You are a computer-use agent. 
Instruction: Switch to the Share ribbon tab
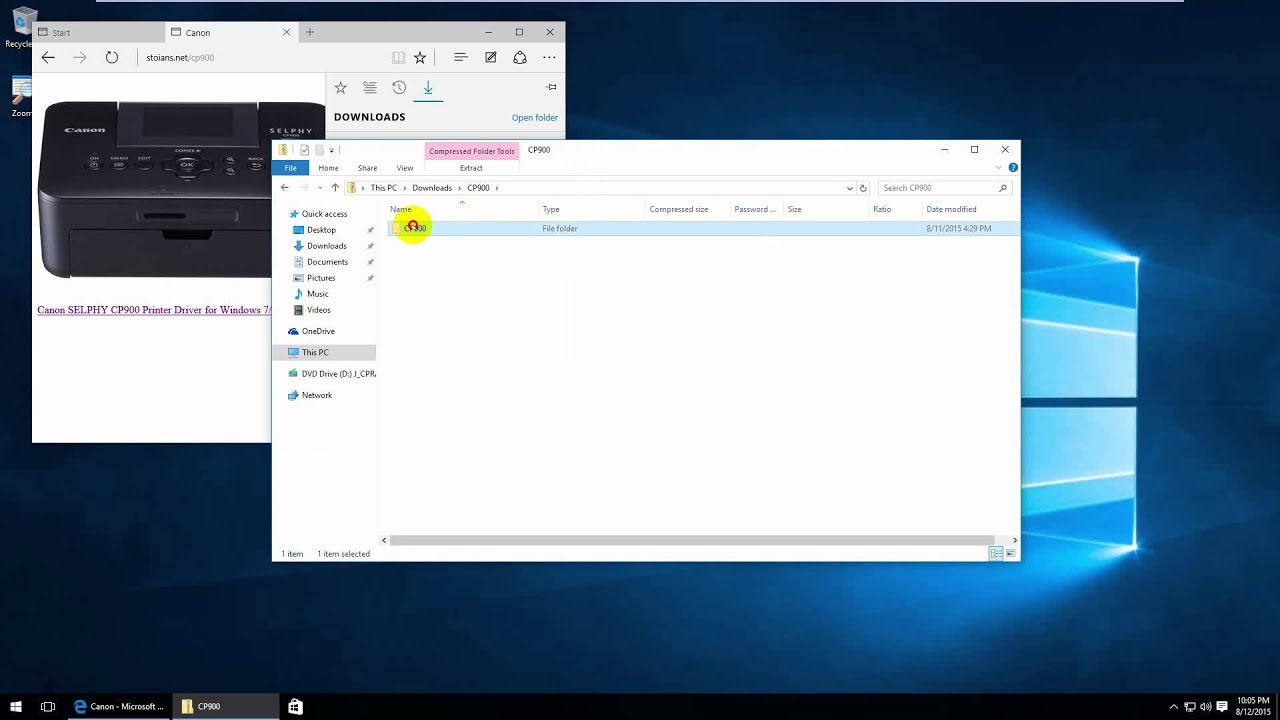point(367,168)
